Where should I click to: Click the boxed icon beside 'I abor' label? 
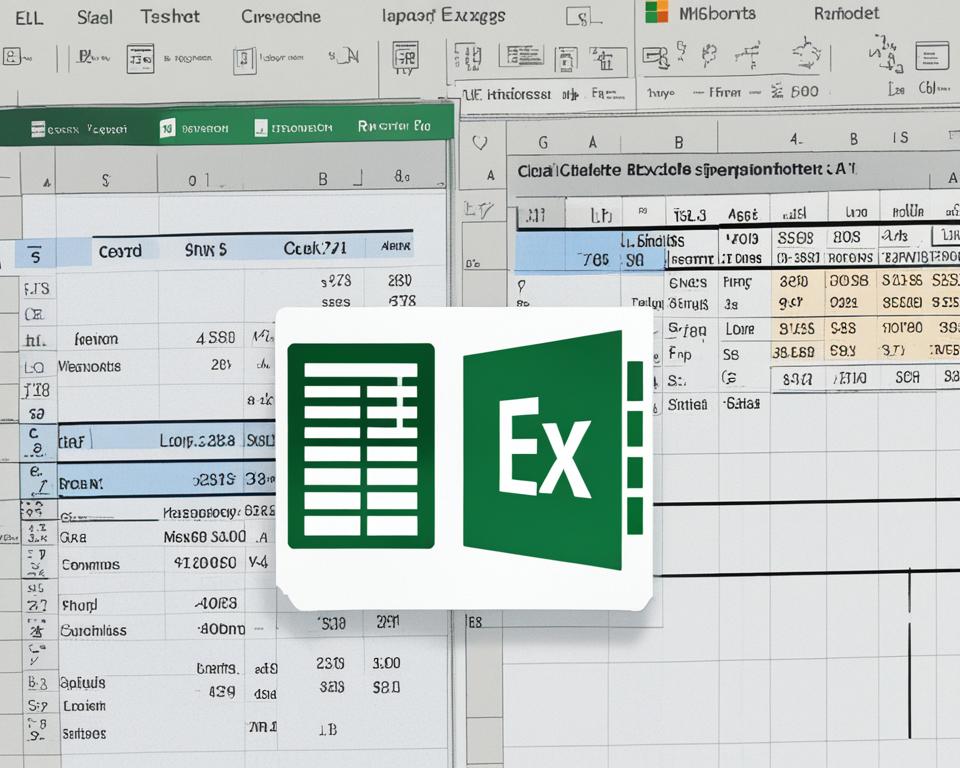click(244, 60)
